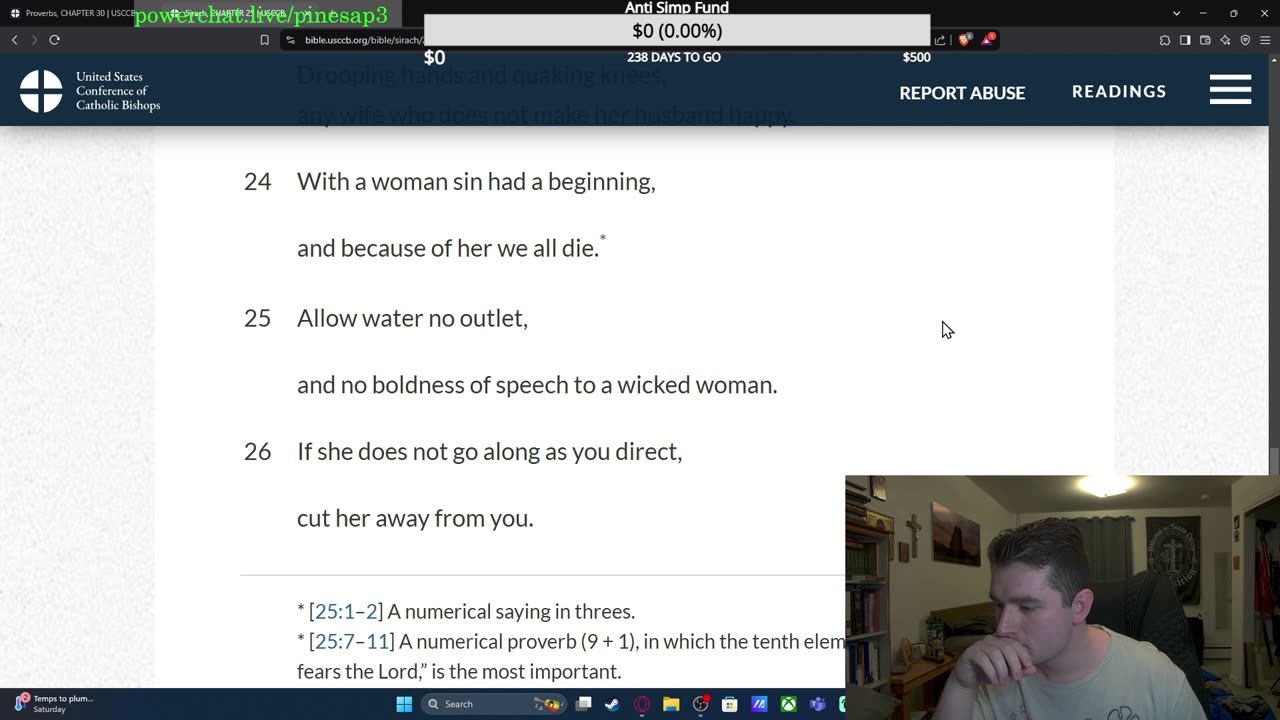
Task: Open the Xbox app on the taskbar
Action: click(x=789, y=704)
